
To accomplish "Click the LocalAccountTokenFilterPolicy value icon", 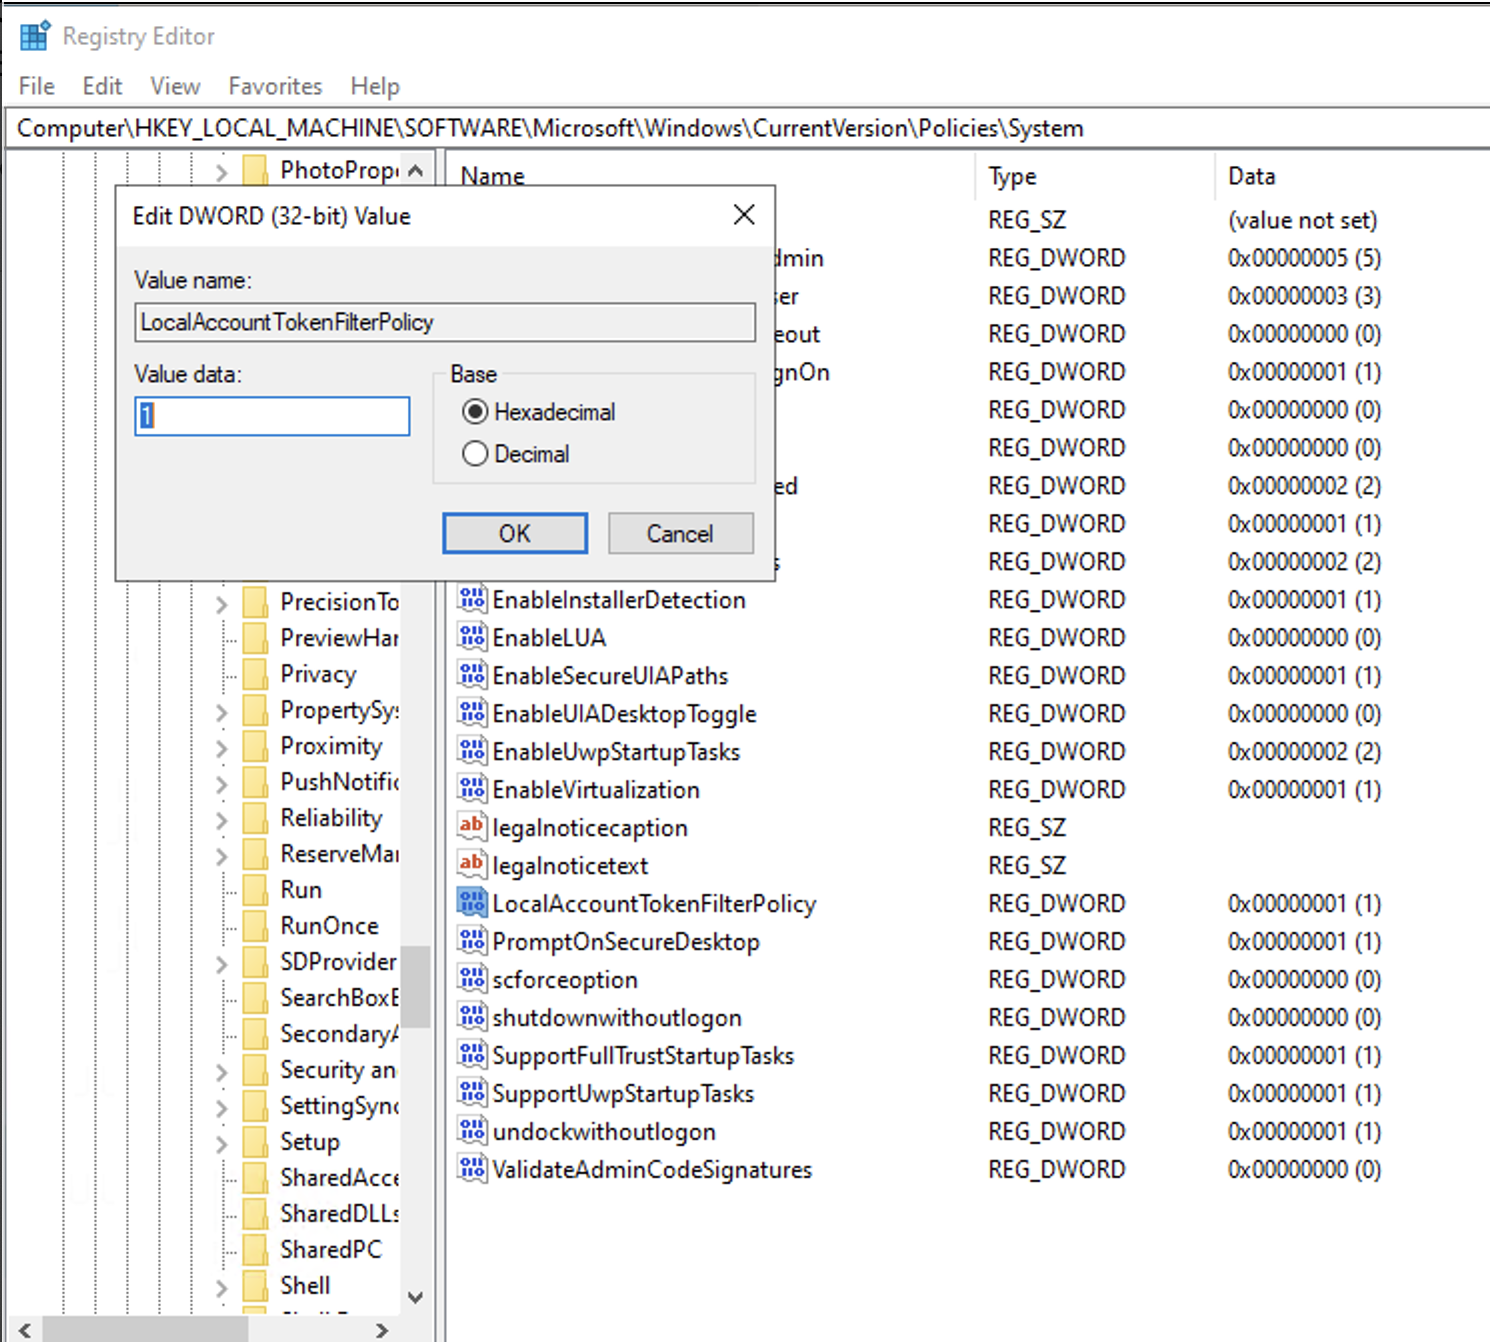I will tap(472, 903).
